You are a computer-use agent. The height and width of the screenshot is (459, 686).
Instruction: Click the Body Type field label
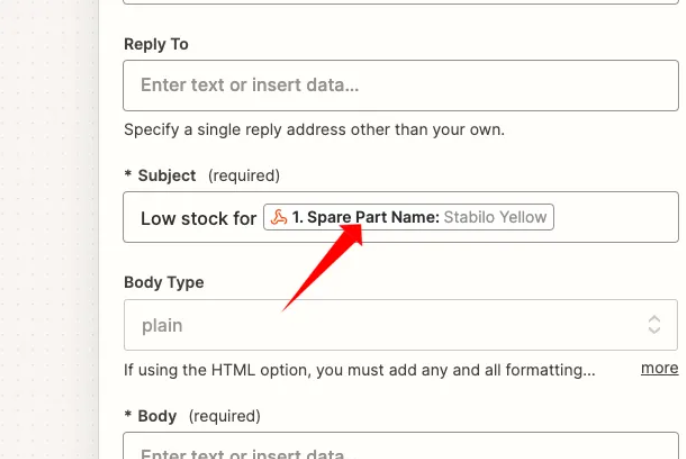(164, 282)
